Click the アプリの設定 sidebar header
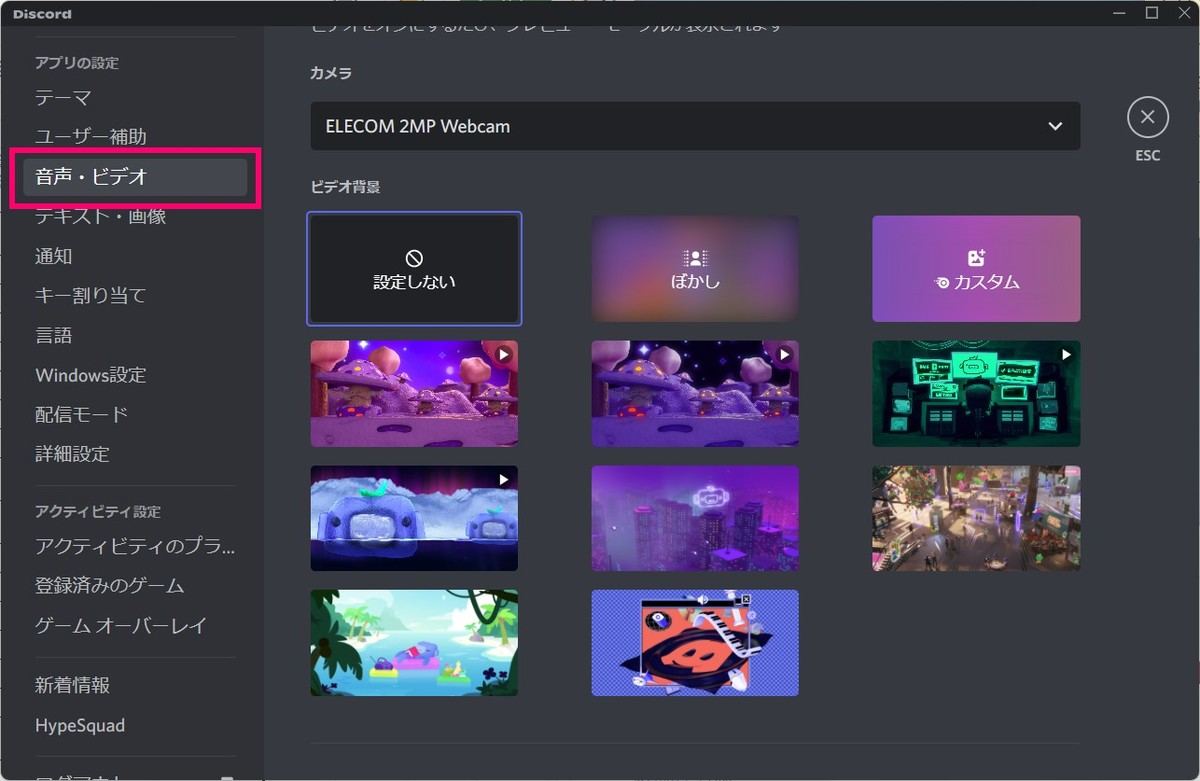Image resolution: width=1200 pixels, height=781 pixels. (x=77, y=63)
